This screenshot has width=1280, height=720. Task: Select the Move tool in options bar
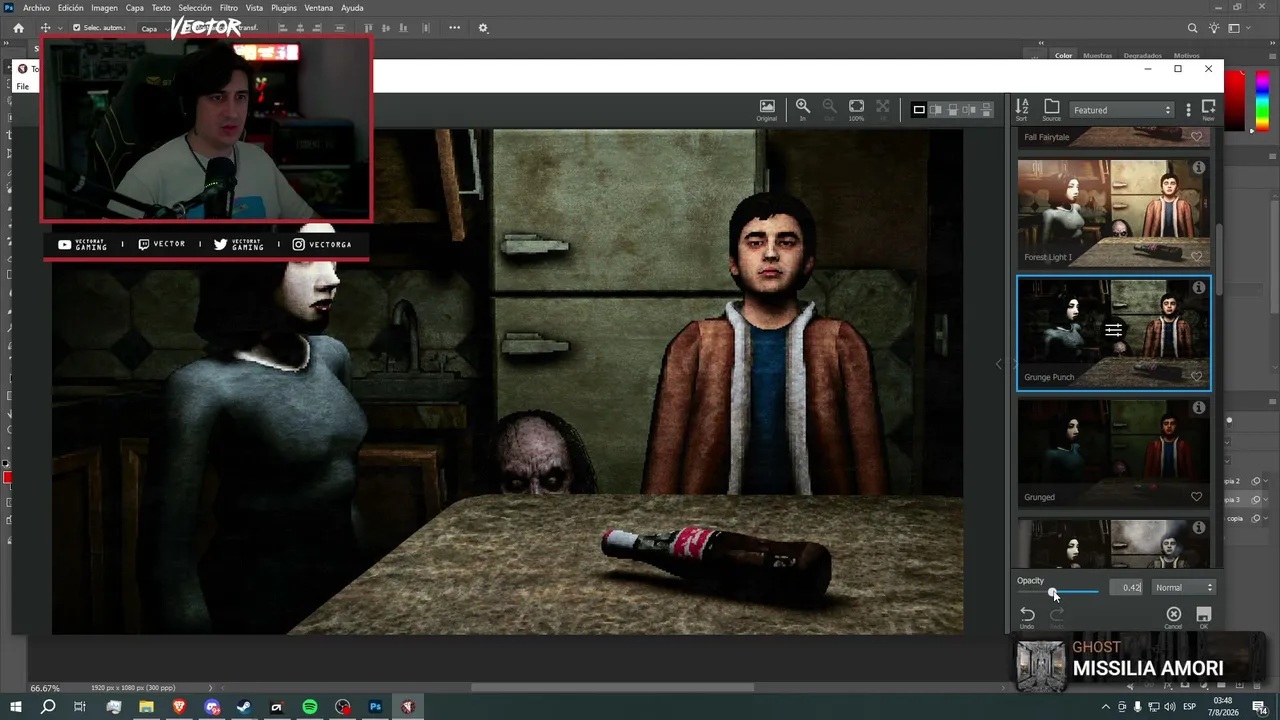pyautogui.click(x=45, y=28)
